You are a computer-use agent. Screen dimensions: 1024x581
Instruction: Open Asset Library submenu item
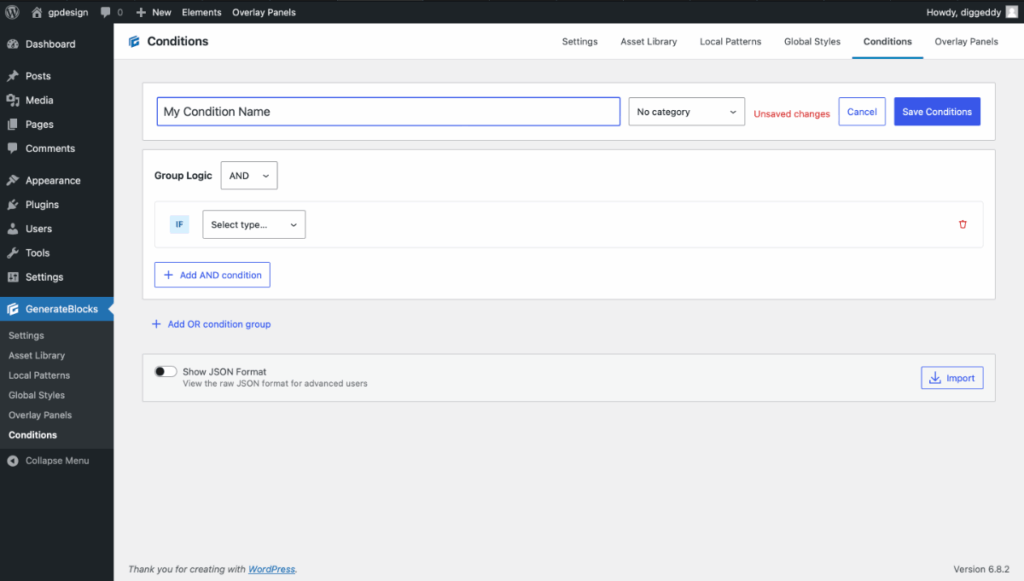tap(37, 355)
